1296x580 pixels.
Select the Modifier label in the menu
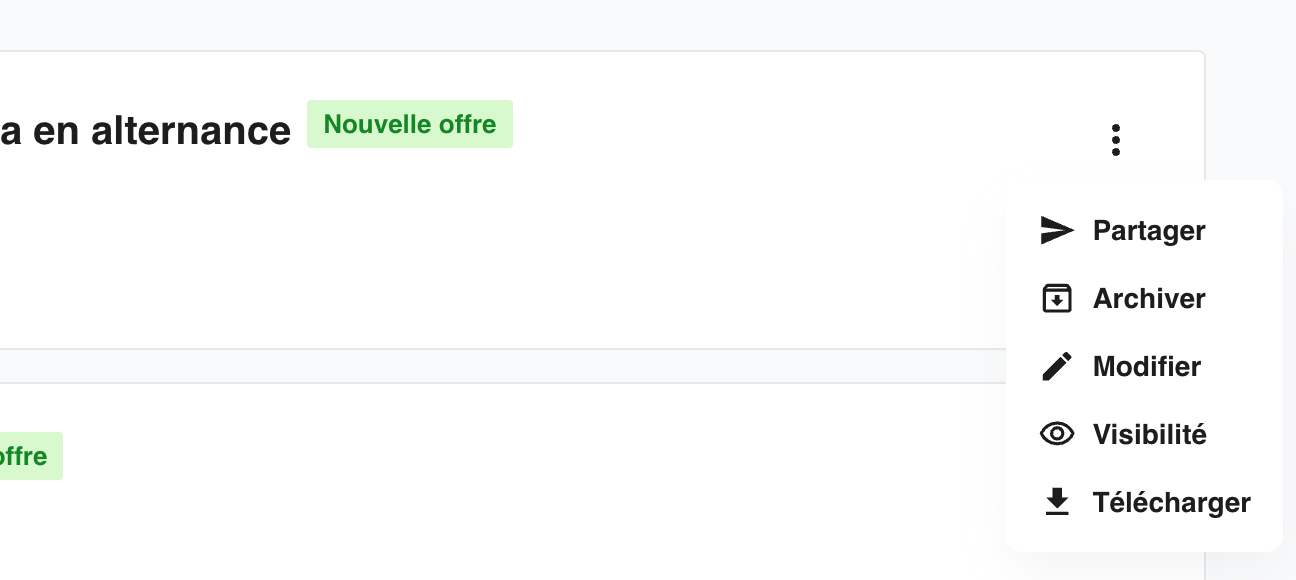1147,367
